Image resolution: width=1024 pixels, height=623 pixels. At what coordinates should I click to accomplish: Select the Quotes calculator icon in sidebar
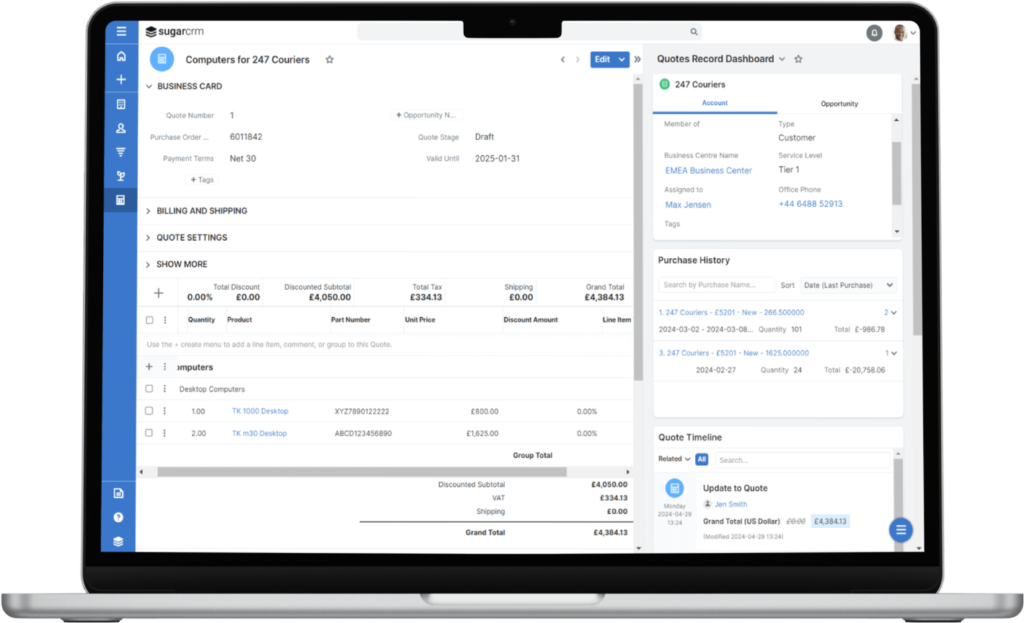pyautogui.click(x=121, y=200)
